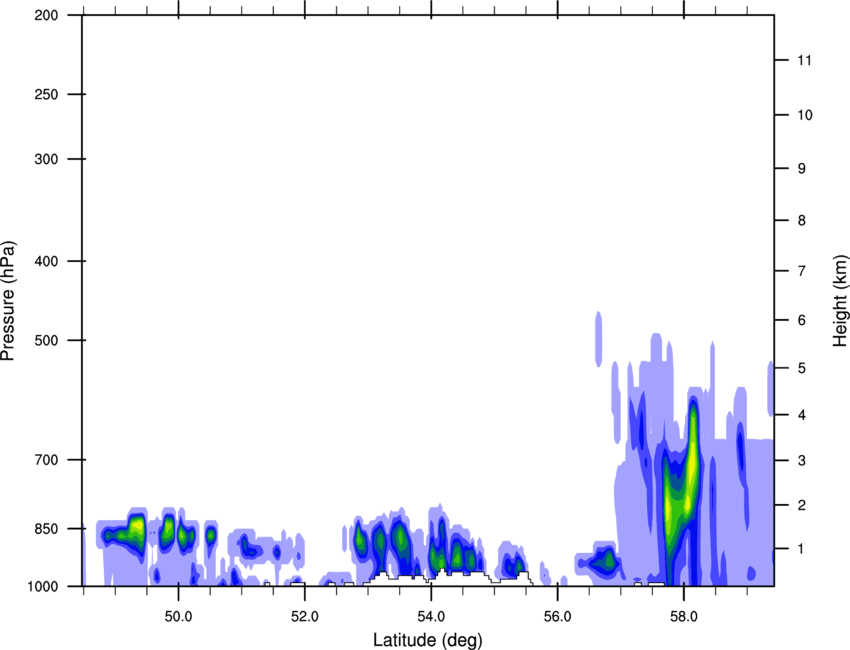Viewport: 850px width, 650px height.
Task: Click the 54.0 latitude tick label
Action: click(x=432, y=617)
